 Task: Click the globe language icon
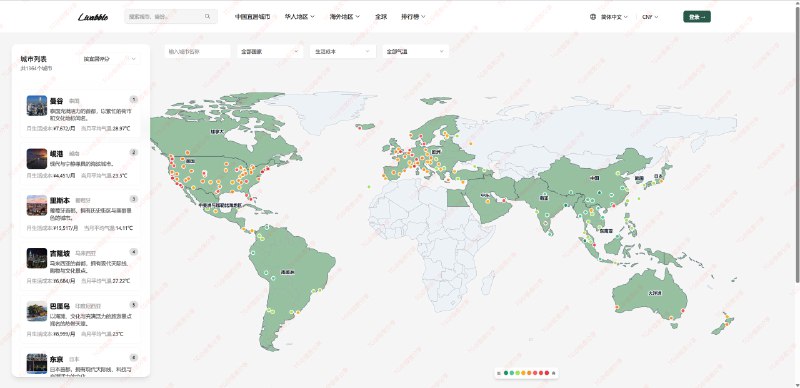[x=593, y=17]
